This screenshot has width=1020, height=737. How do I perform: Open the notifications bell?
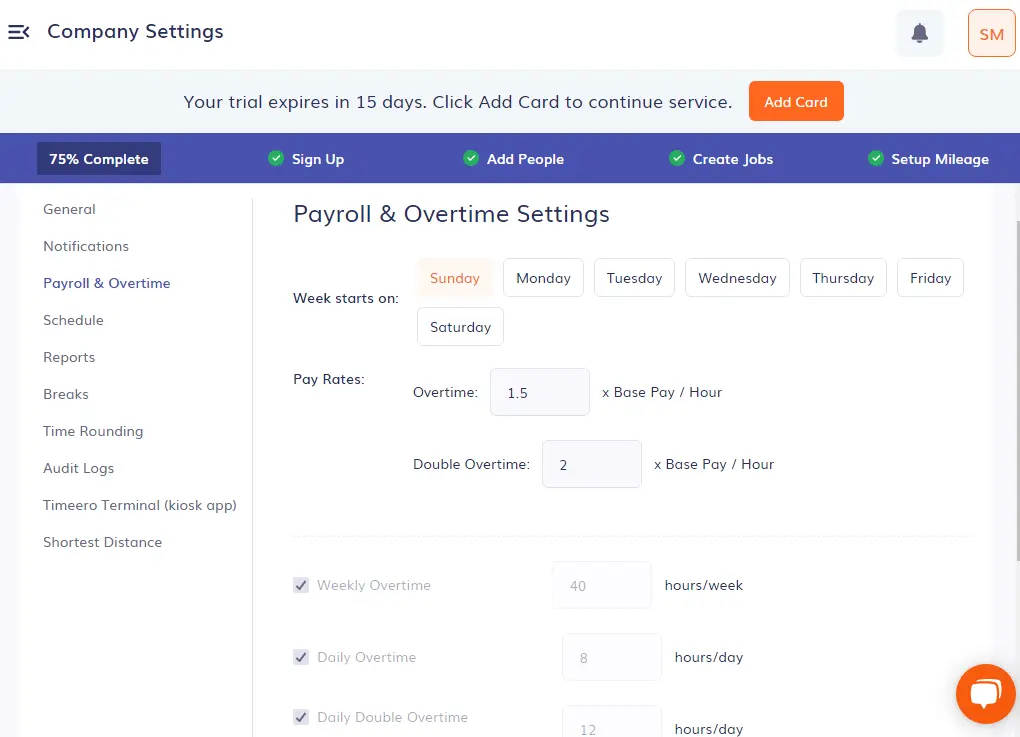click(x=920, y=33)
